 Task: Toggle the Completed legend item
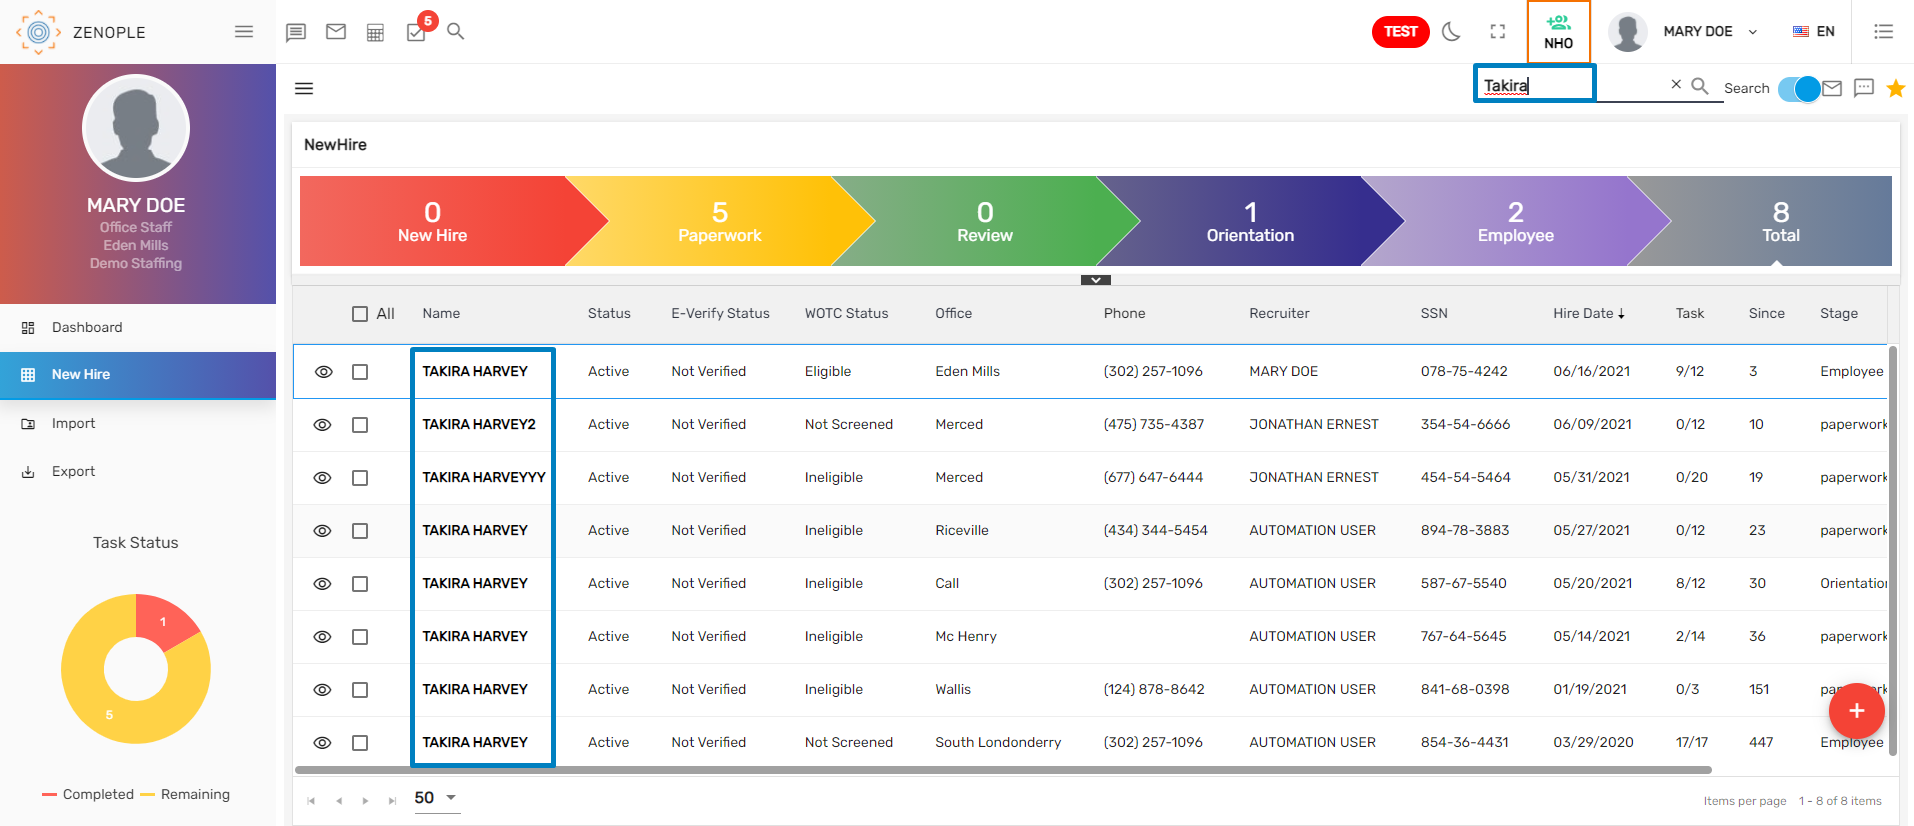[x=88, y=795]
